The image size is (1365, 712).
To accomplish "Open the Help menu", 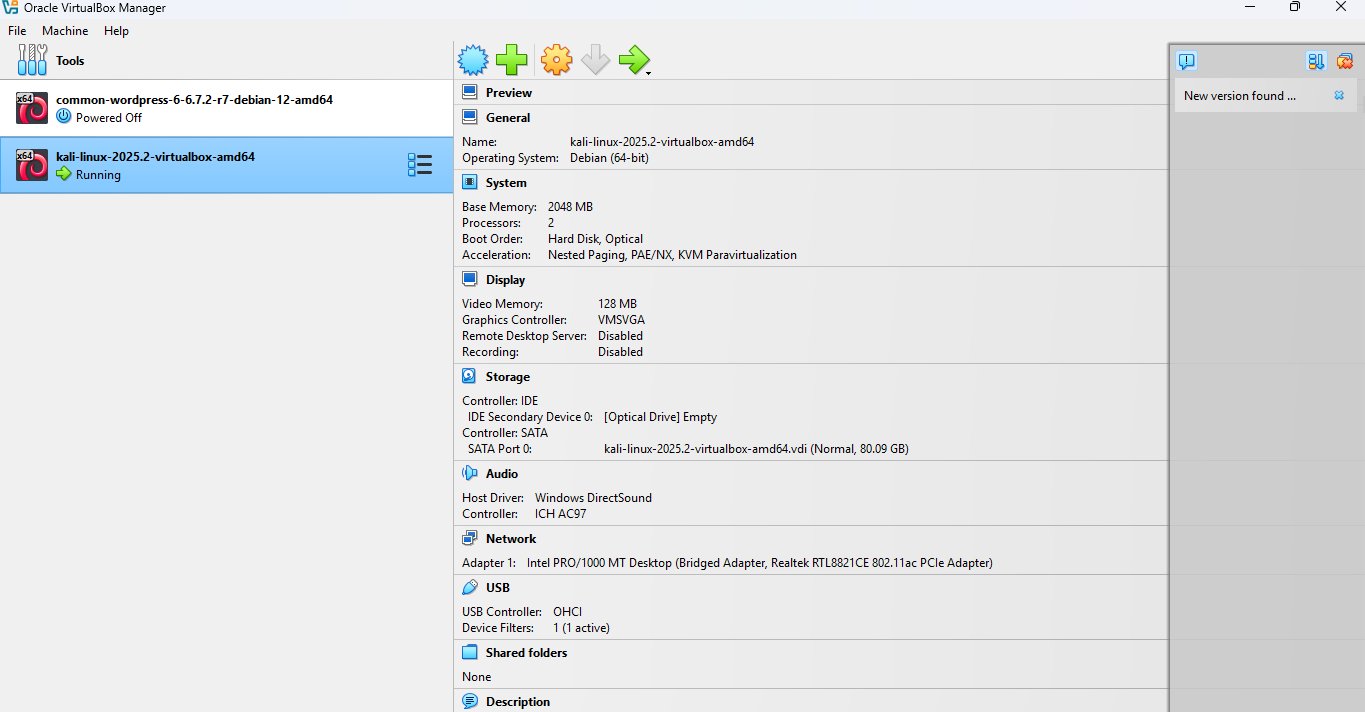I will (x=116, y=31).
